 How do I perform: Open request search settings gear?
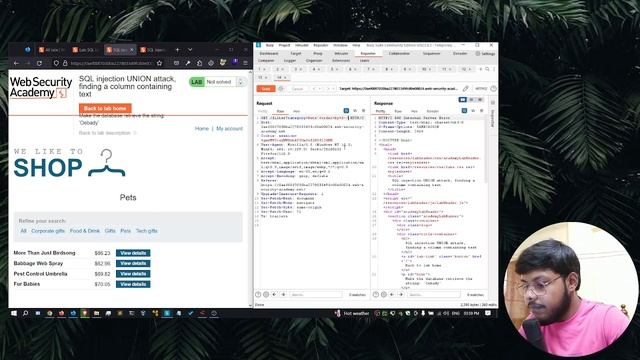(x=266, y=294)
